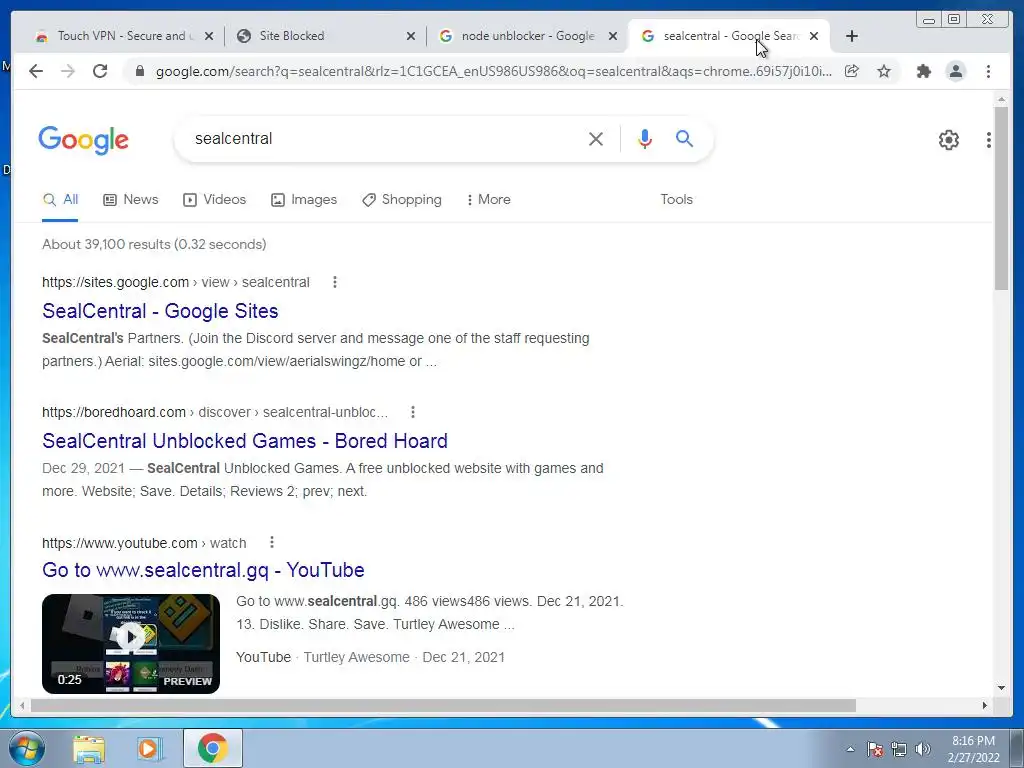This screenshot has height=768, width=1024.
Task: Open the volume speaker tray icon
Action: pyautogui.click(x=922, y=749)
